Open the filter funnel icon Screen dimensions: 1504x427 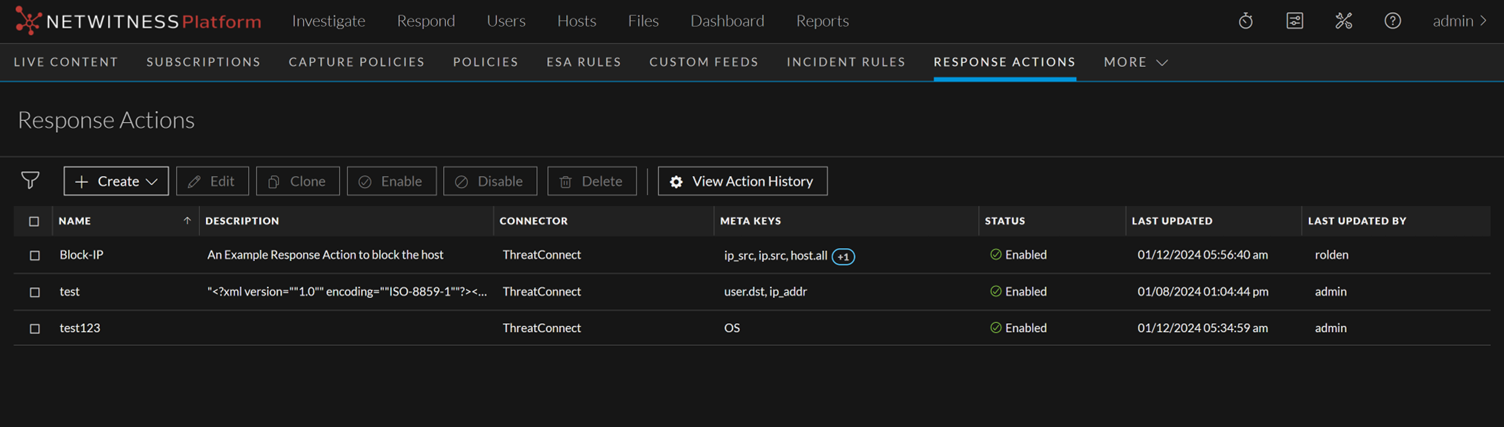(x=30, y=180)
